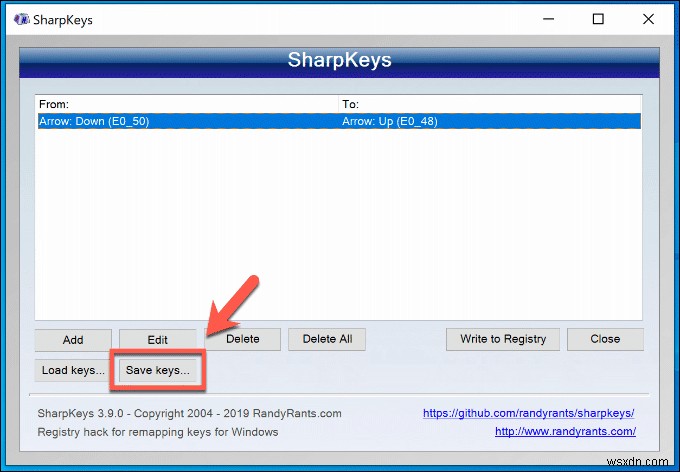
Task: Click the SharpKeys title bar icon
Action: (x=21, y=20)
